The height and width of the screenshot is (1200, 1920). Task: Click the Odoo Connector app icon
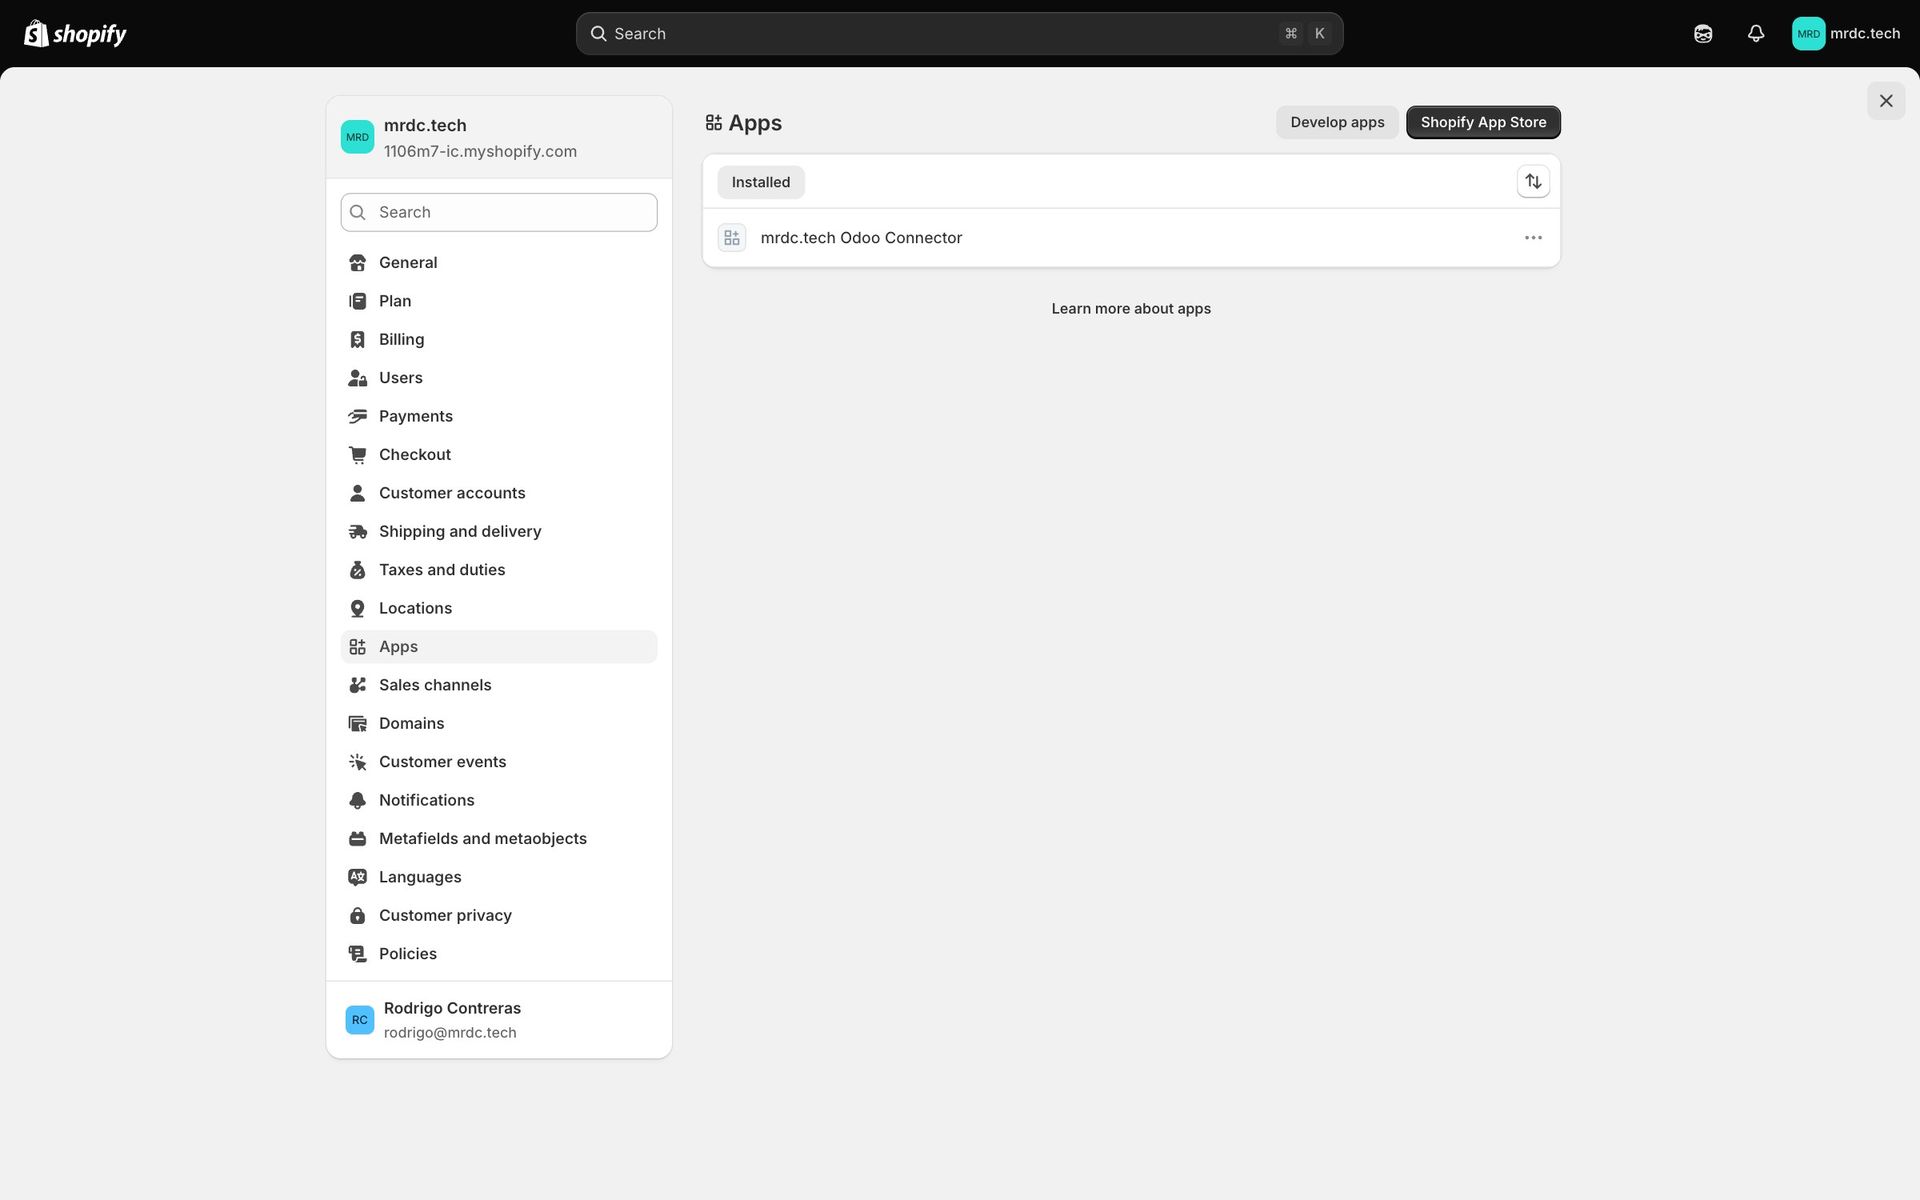(x=732, y=238)
